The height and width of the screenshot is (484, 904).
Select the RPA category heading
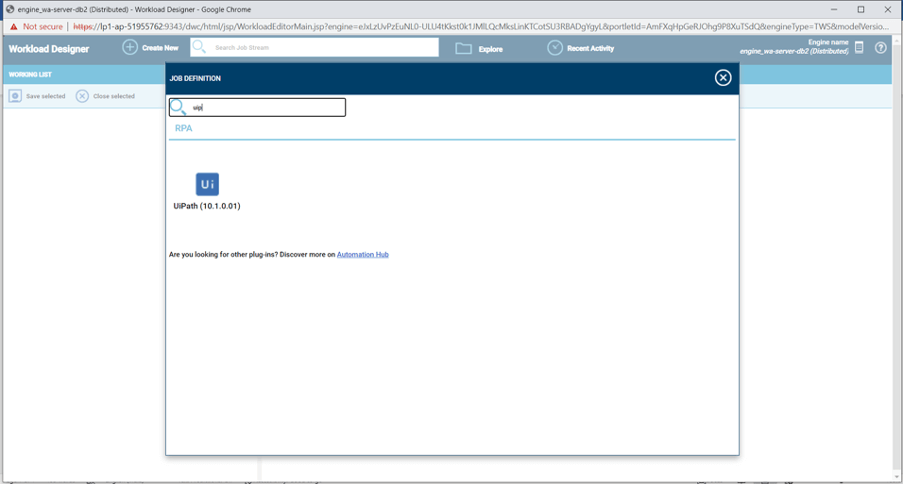coord(184,128)
